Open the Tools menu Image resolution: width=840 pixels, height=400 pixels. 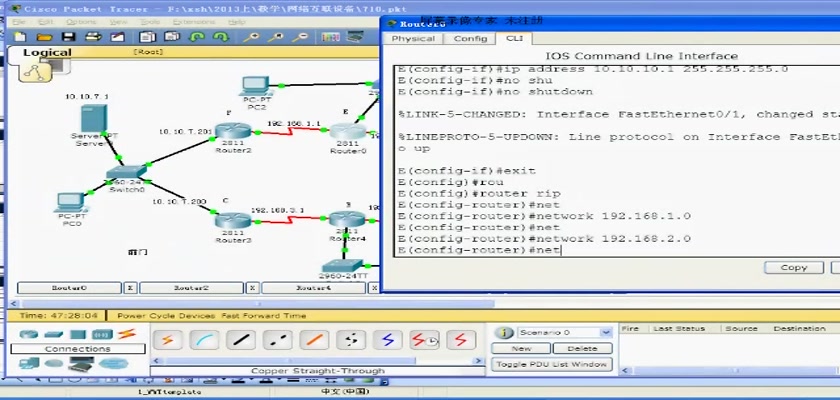coord(150,22)
